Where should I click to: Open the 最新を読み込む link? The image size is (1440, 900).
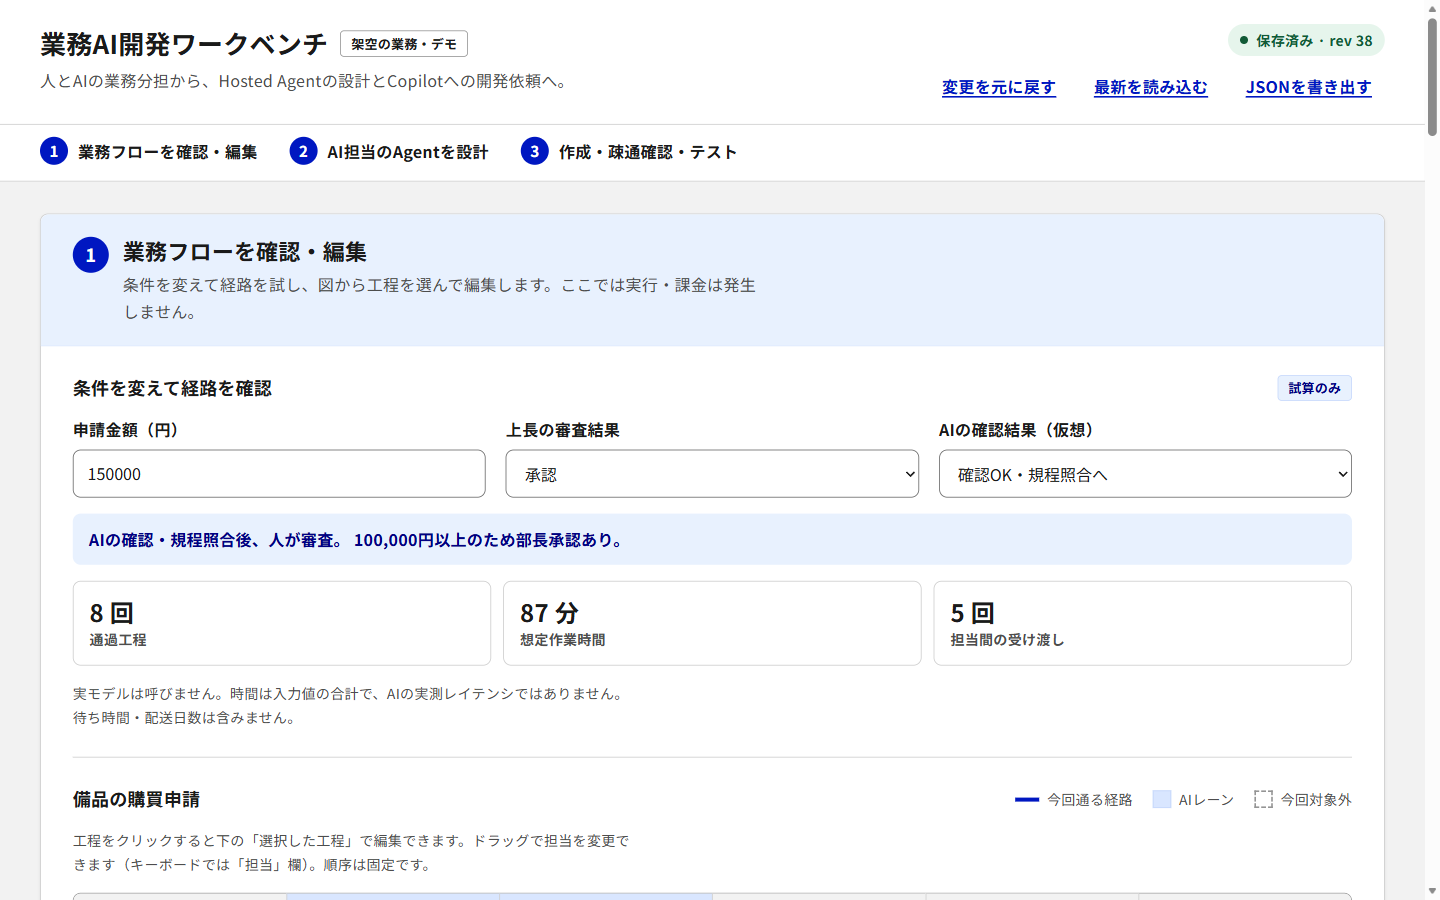tap(1150, 87)
